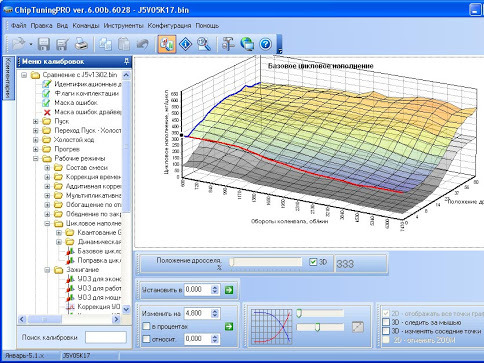Open the dropdown arrow next to Open icon

click(x=31, y=44)
